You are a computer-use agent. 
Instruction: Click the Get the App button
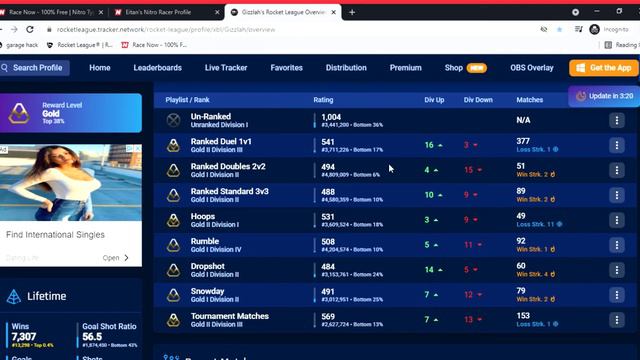[604, 68]
